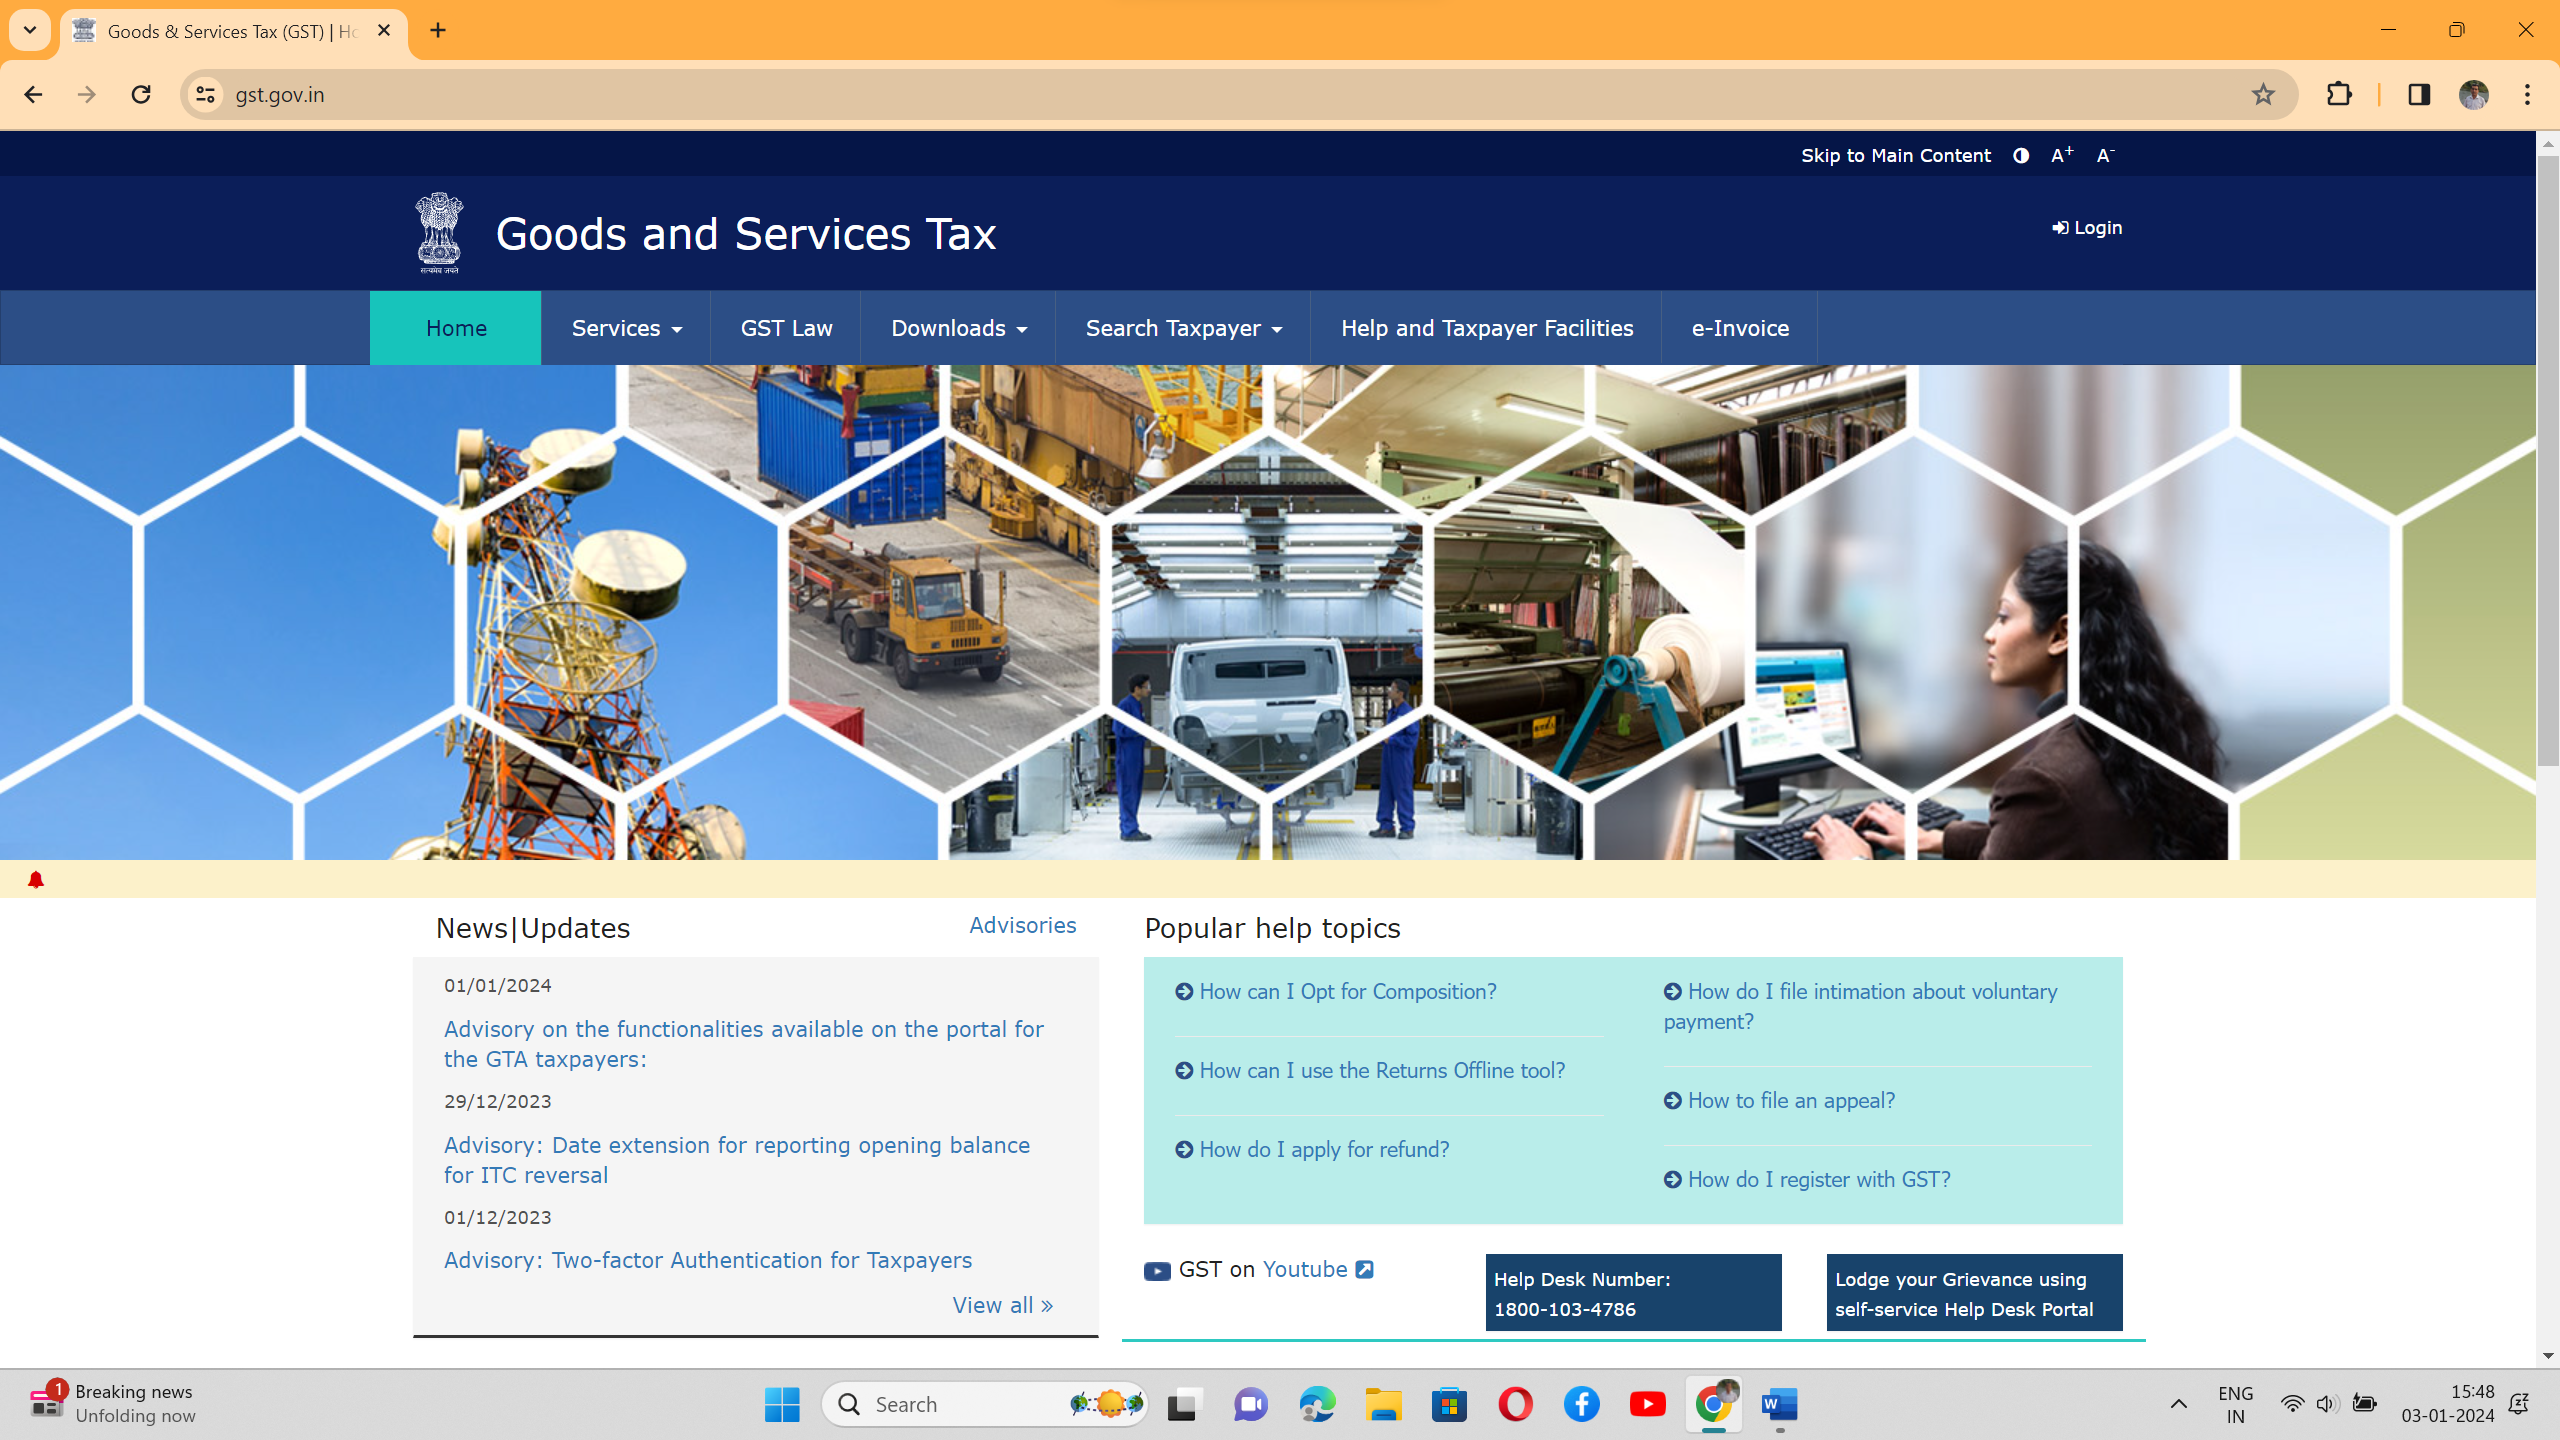Click the page vertical scrollbar
The image size is (2560, 1440).
point(2547,460)
